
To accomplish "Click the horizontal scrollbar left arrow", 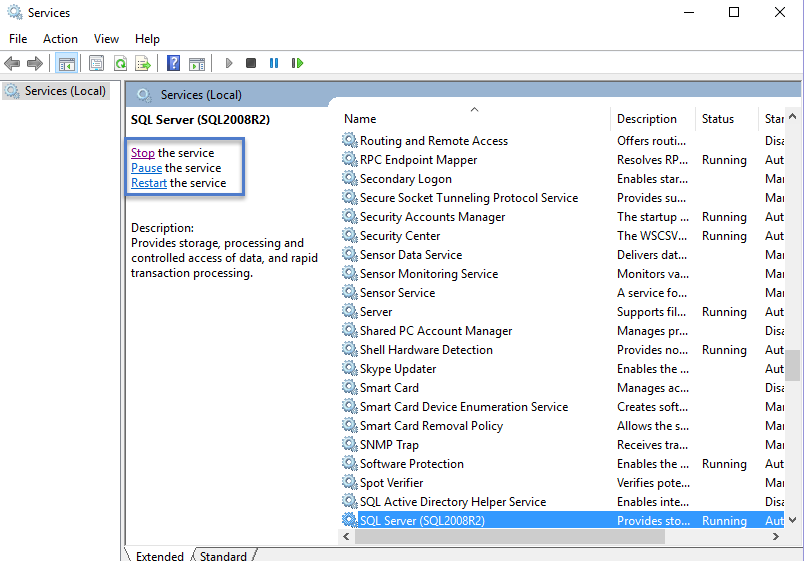I will click(346, 536).
